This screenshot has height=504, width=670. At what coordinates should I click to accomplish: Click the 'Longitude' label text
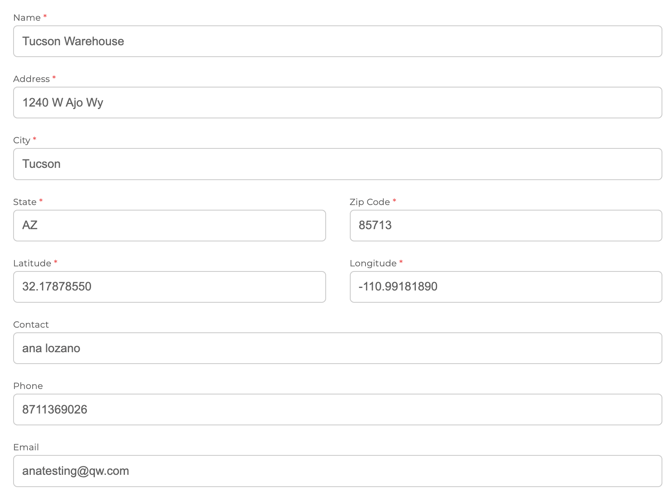click(373, 263)
